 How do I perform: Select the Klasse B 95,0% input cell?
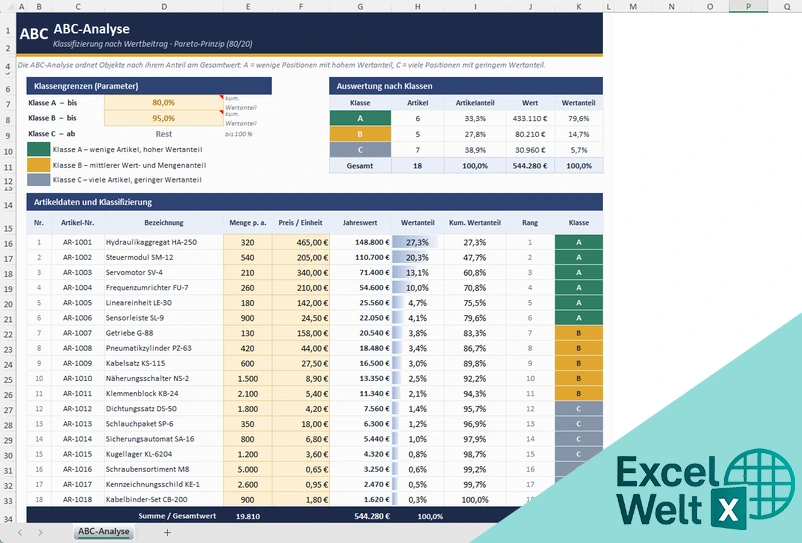click(164, 118)
